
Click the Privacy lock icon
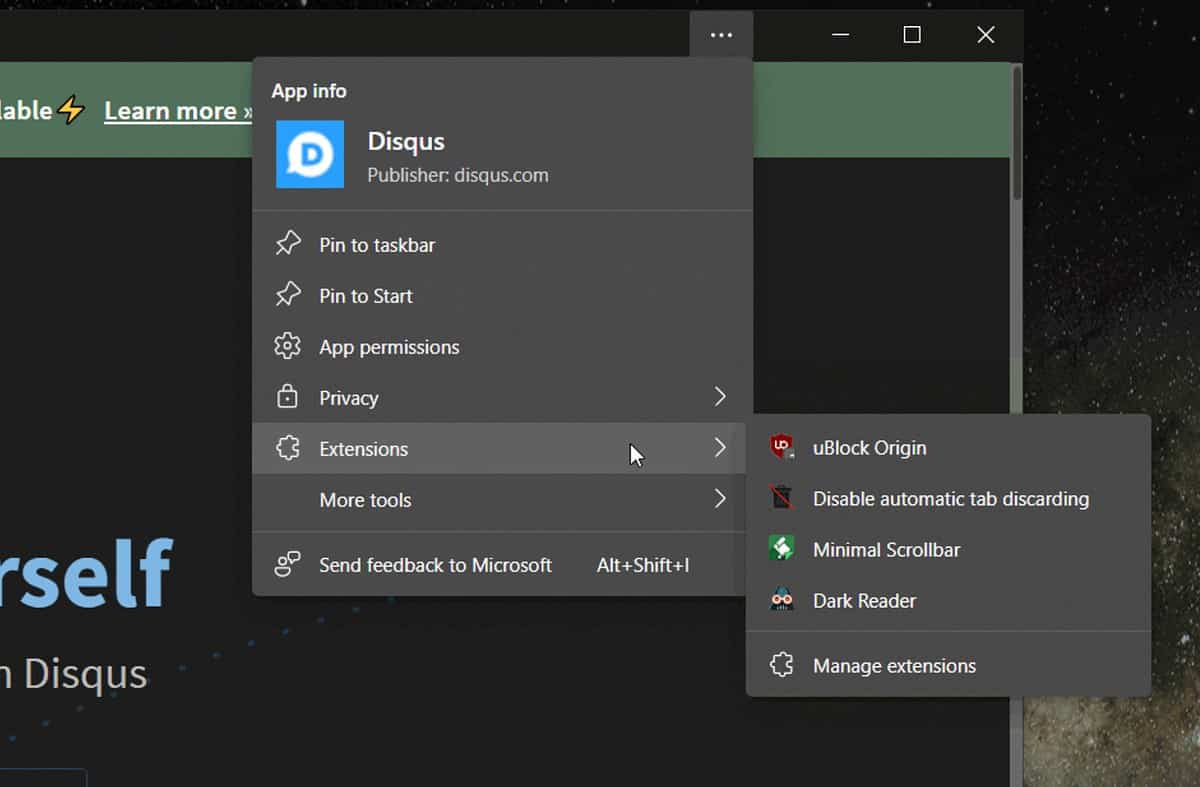pos(288,397)
